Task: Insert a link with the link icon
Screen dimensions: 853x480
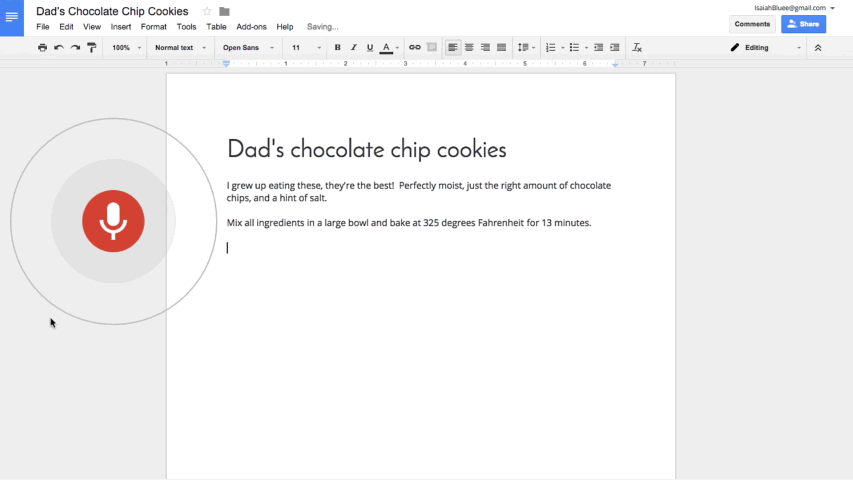Action: [415, 48]
